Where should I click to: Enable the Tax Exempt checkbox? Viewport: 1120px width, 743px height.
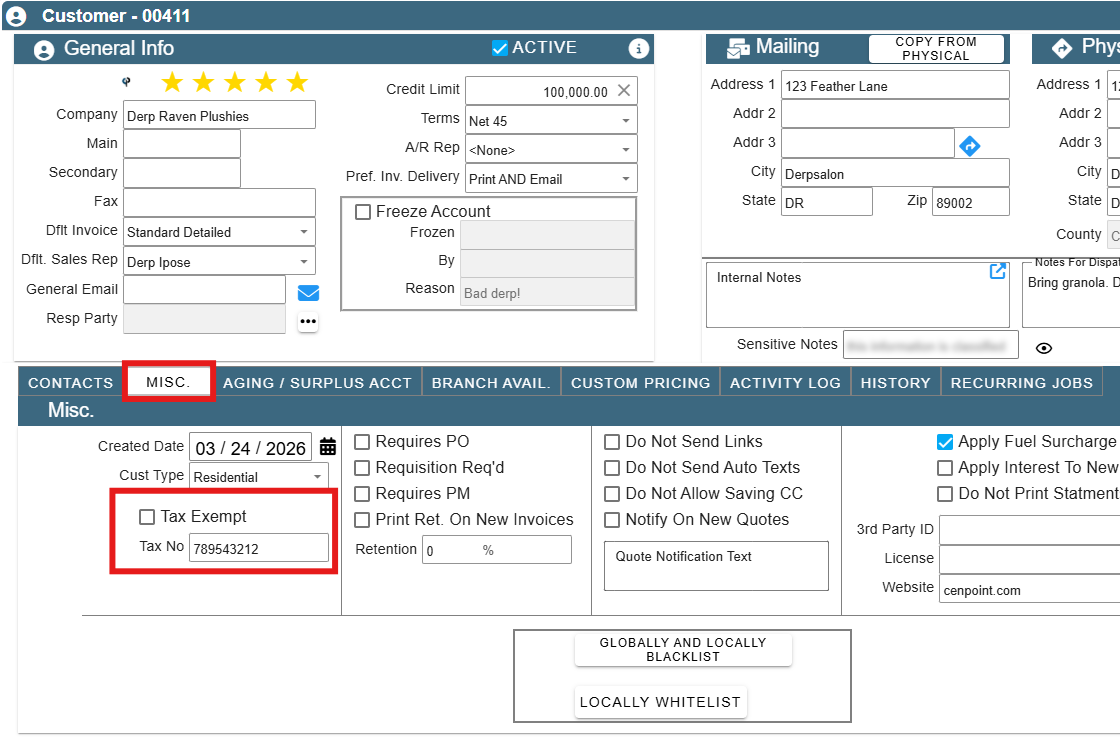[x=147, y=517]
